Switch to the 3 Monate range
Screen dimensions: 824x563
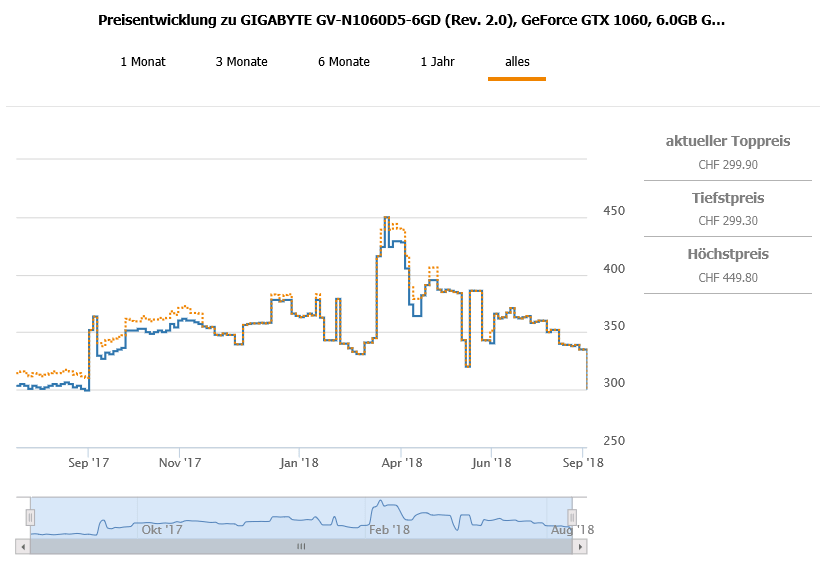click(x=241, y=62)
